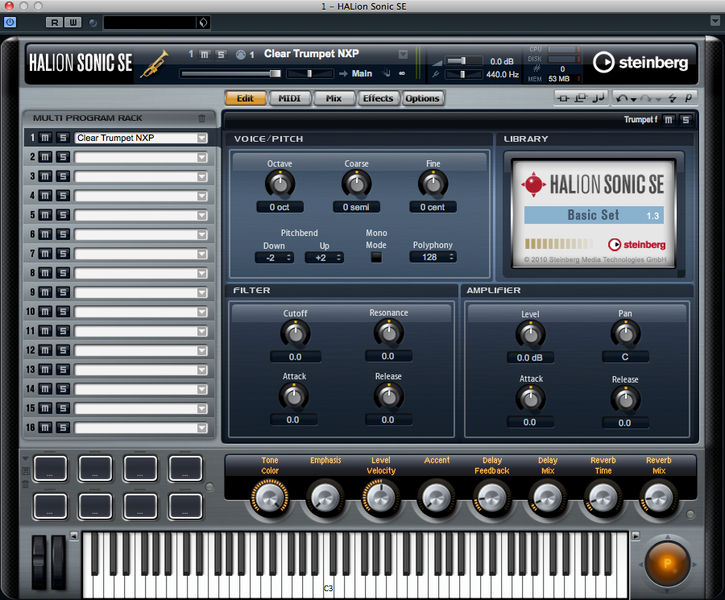
Task: Click the plug-in power activate icon
Action: [10, 21]
